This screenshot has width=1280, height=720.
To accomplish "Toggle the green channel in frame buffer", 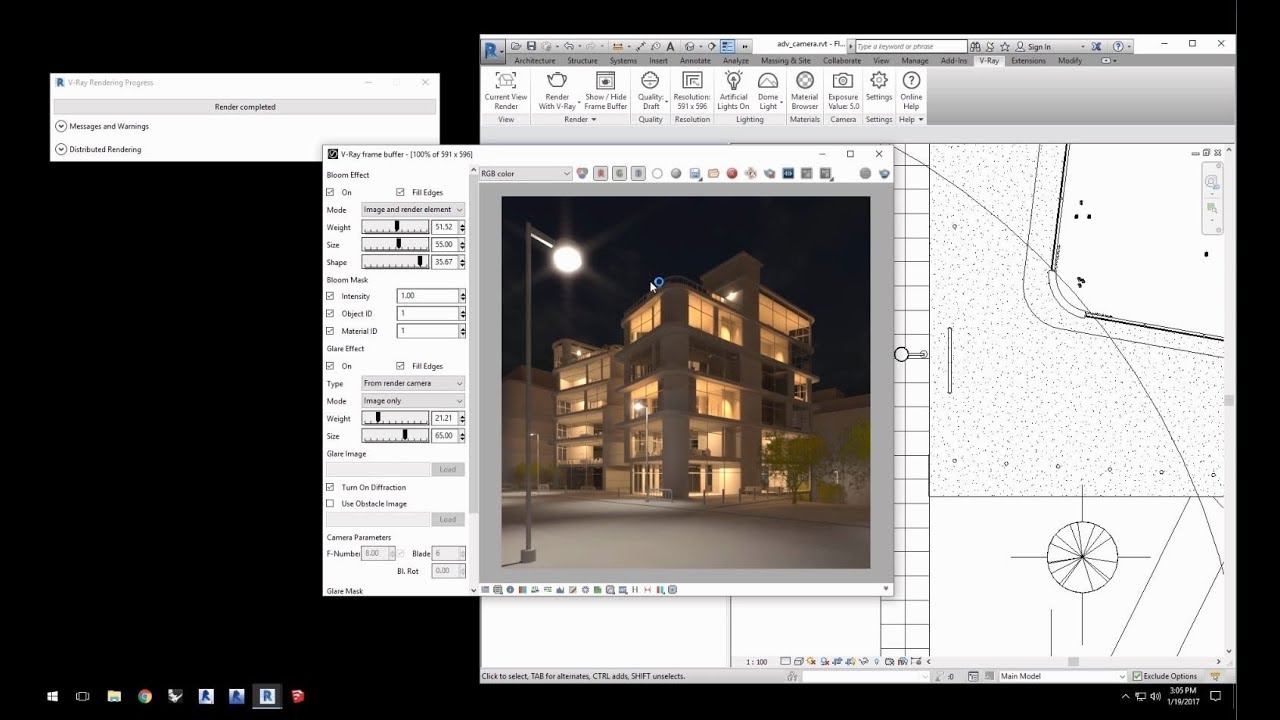I will pyautogui.click(x=619, y=173).
